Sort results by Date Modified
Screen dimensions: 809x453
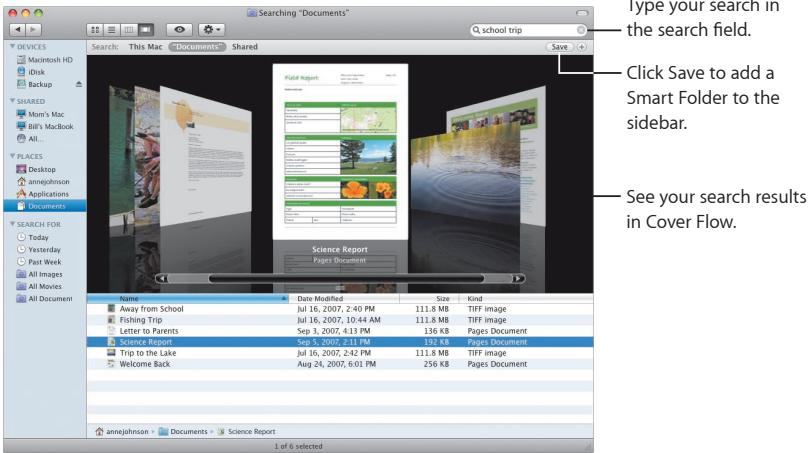click(x=344, y=299)
